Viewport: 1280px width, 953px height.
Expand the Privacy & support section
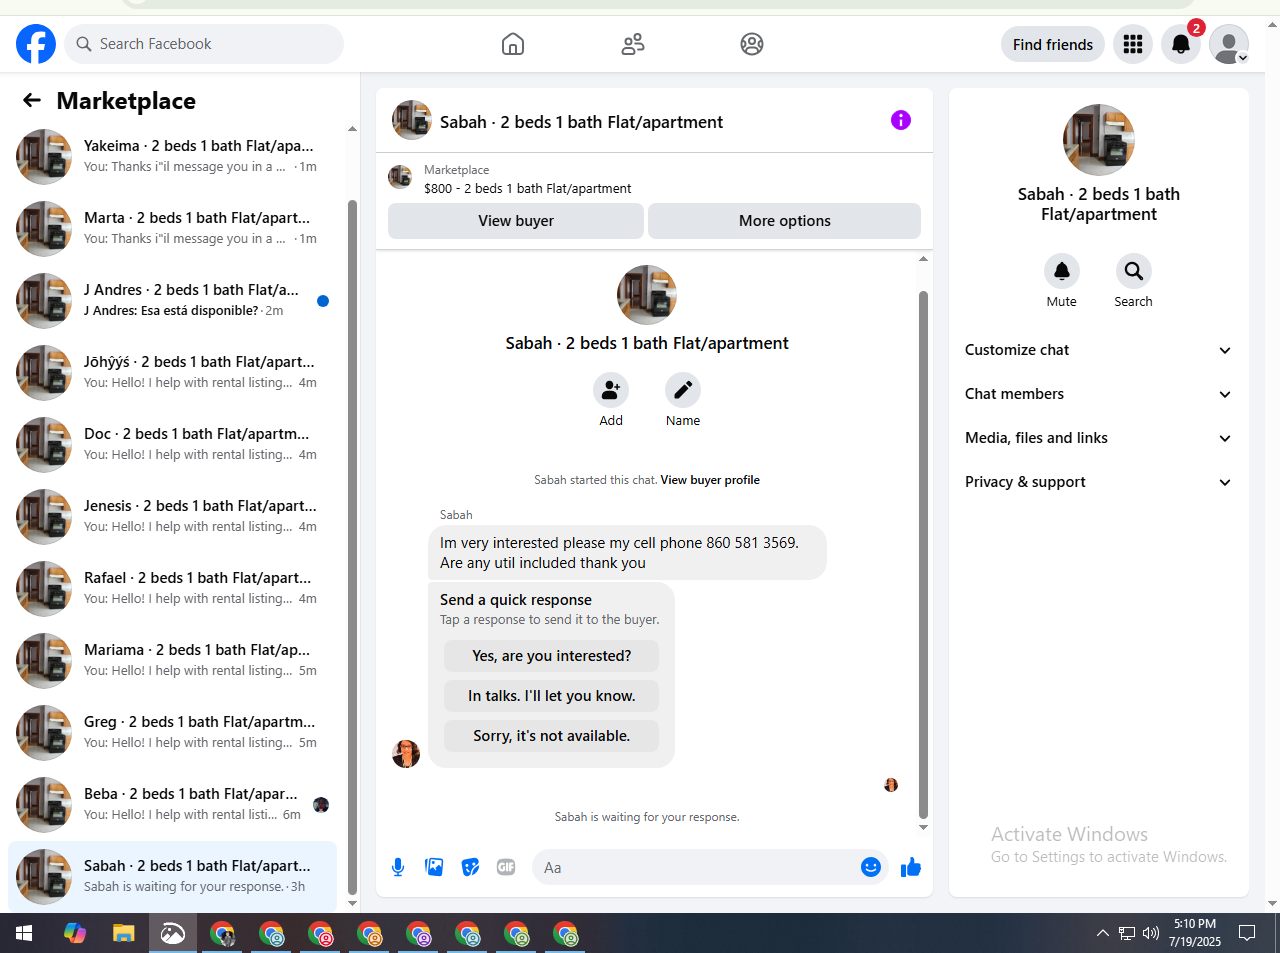(x=1098, y=482)
